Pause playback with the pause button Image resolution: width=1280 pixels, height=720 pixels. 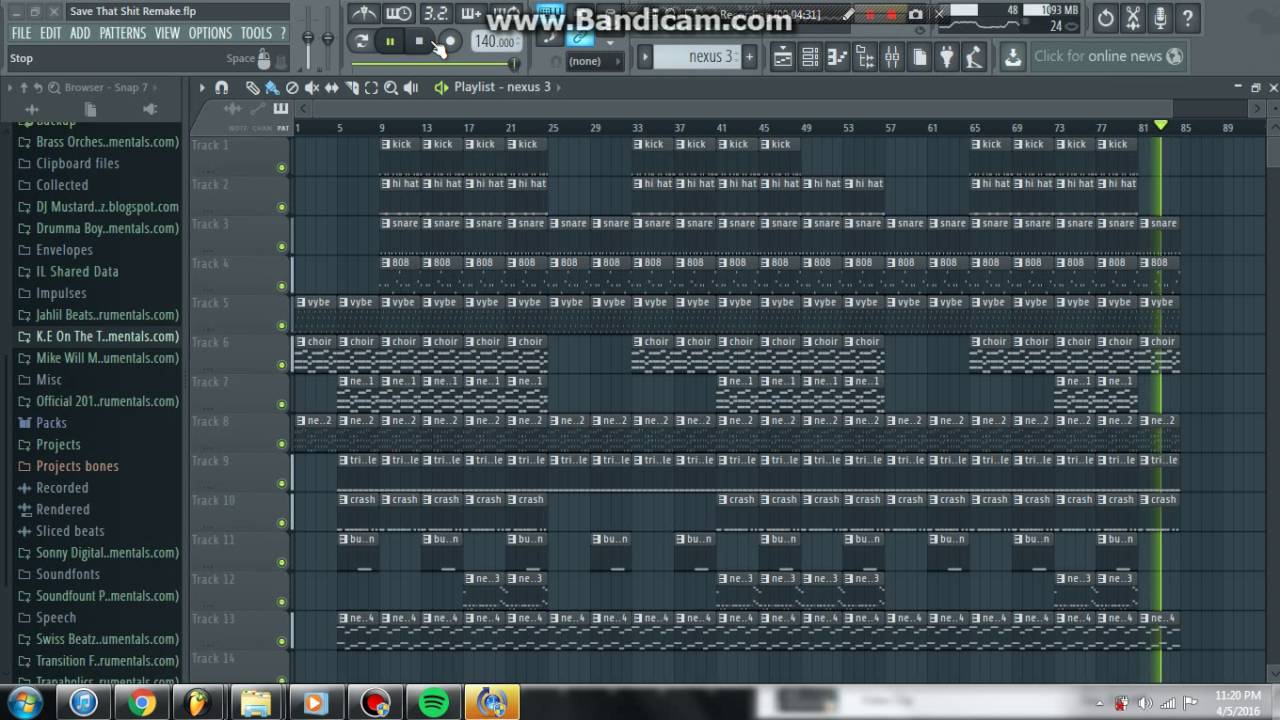390,41
